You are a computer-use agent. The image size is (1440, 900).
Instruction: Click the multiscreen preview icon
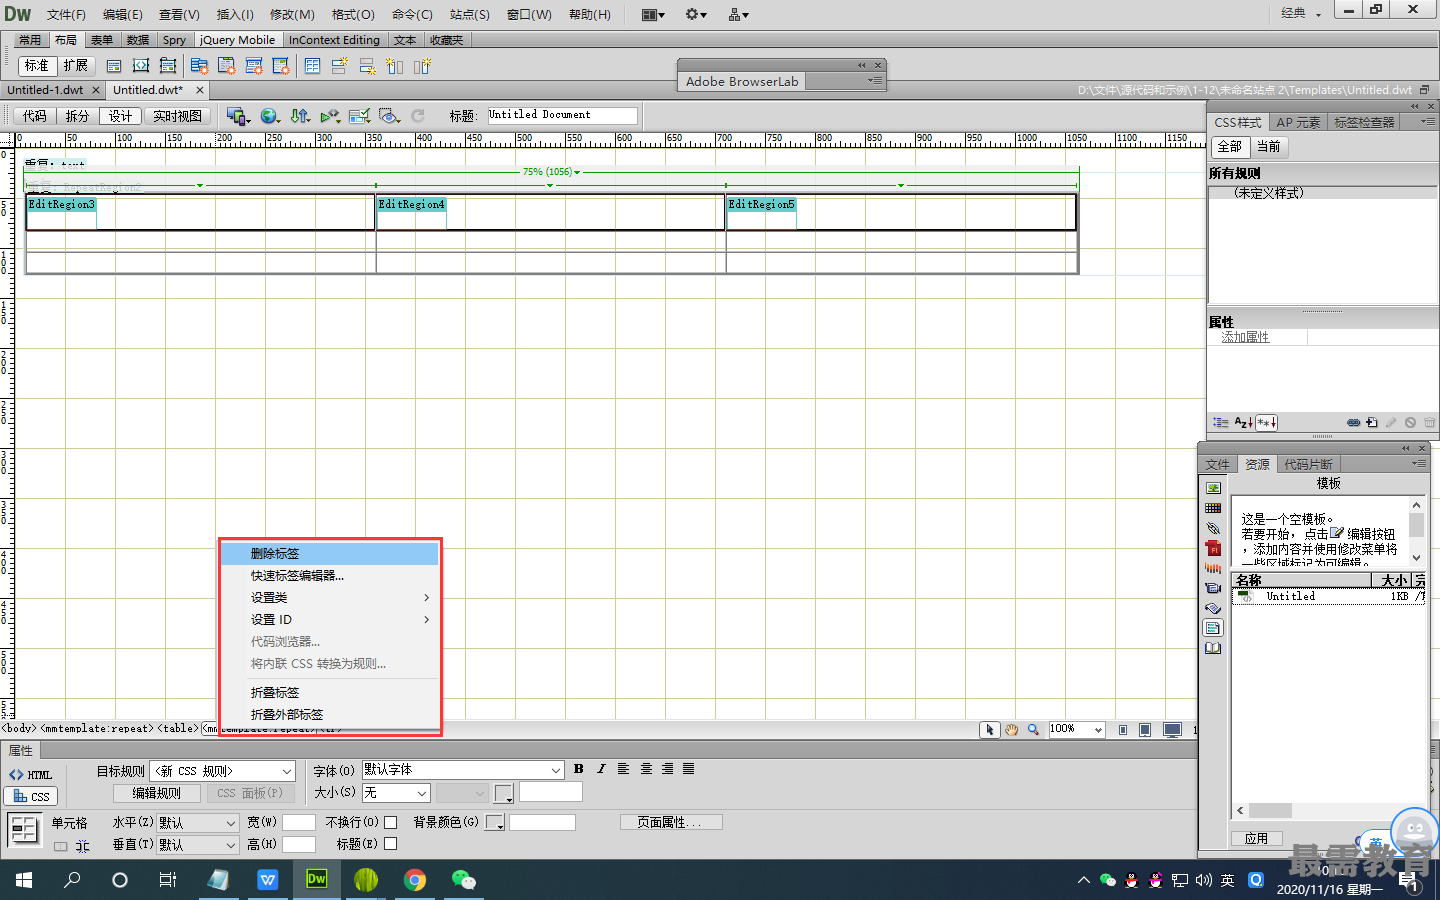coord(237,116)
